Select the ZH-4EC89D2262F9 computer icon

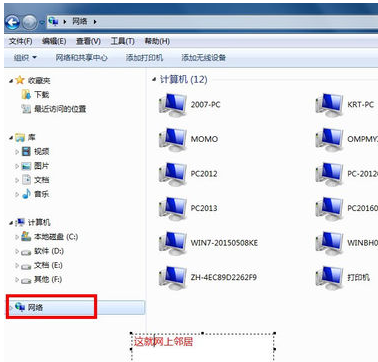coord(173,277)
